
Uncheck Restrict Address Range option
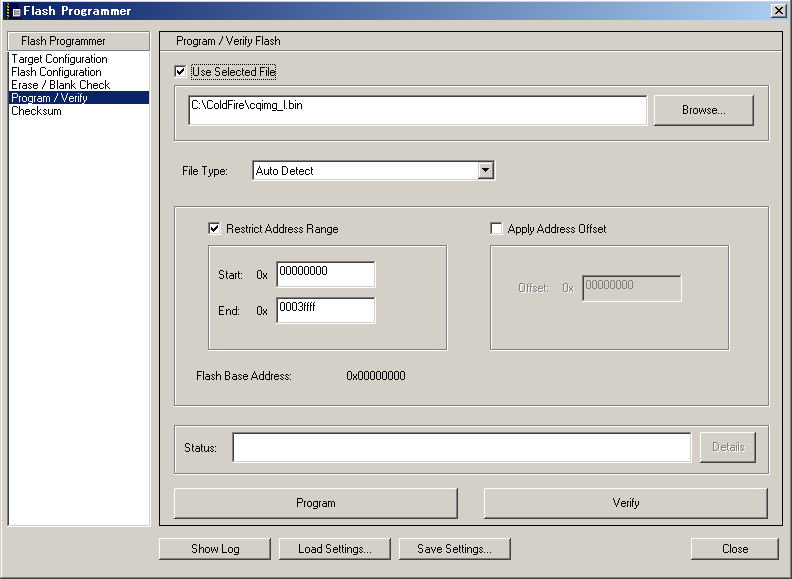pos(214,229)
